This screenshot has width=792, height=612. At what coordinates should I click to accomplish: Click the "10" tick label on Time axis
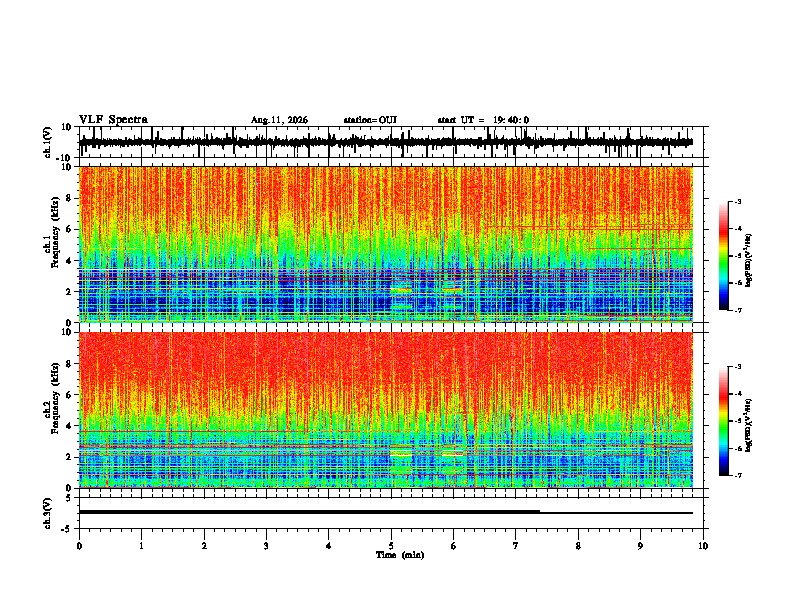click(703, 546)
